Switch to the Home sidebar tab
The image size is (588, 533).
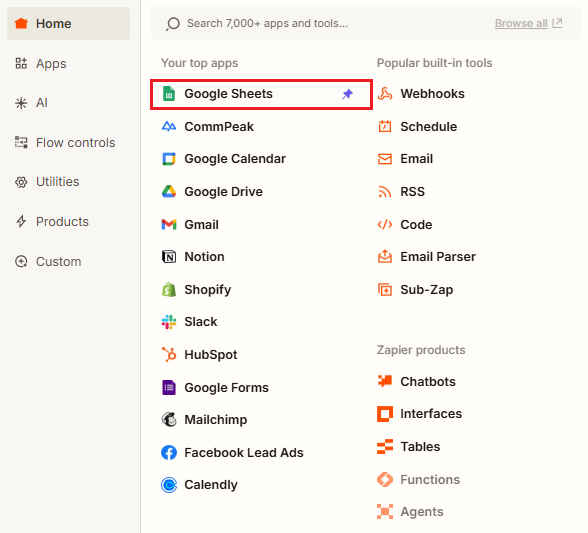(69, 24)
